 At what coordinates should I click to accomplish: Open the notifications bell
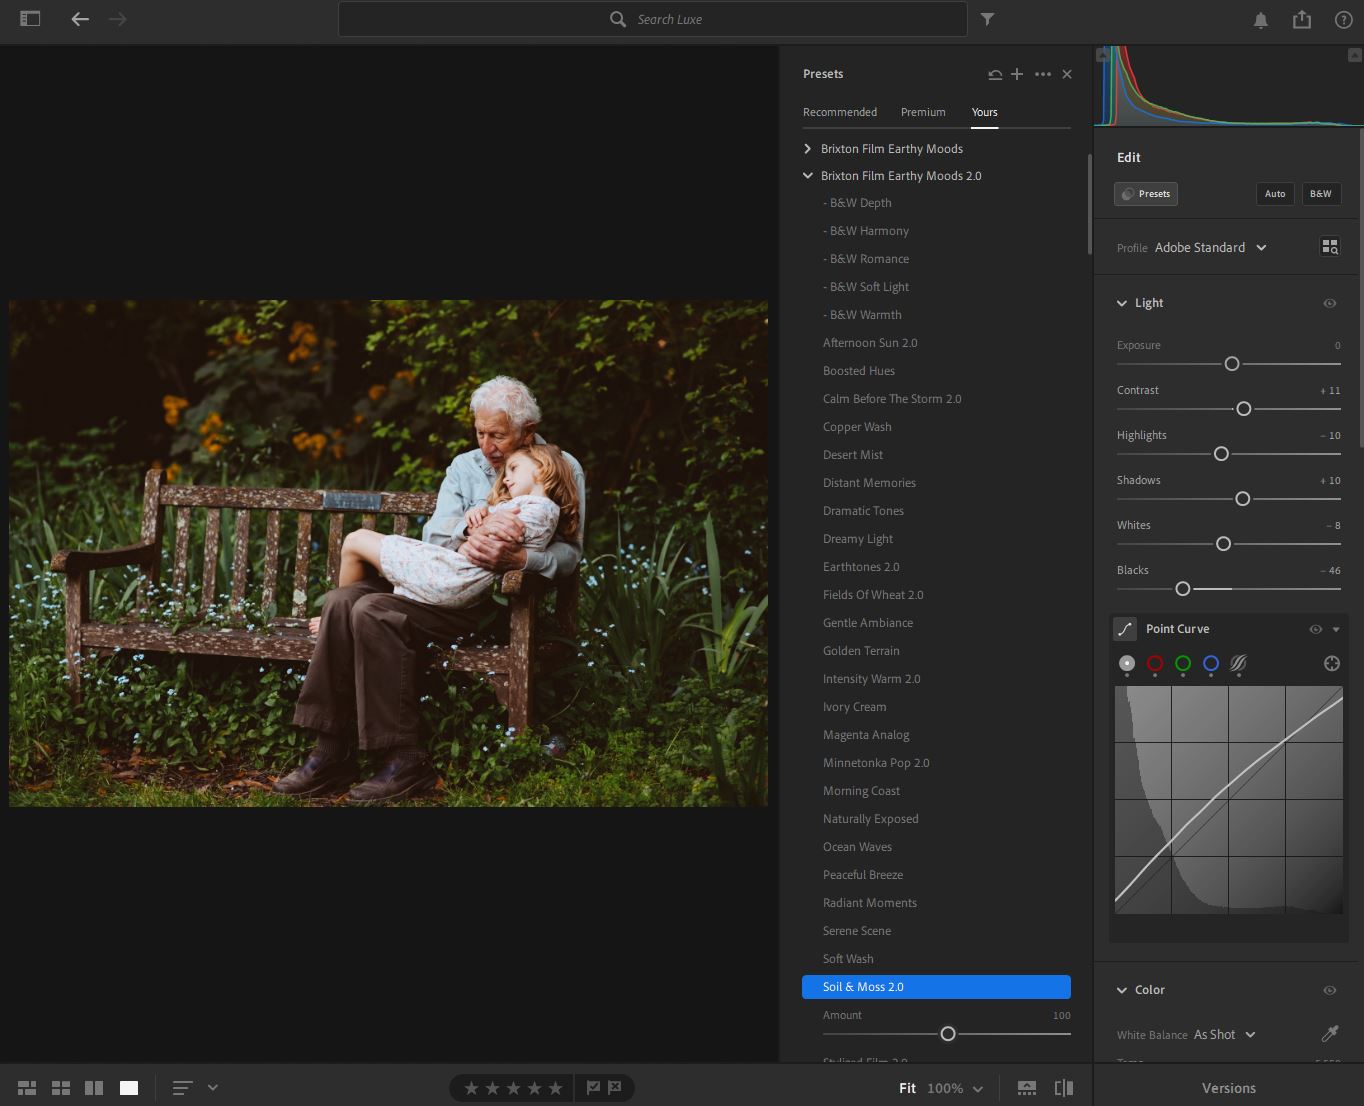point(1261,20)
